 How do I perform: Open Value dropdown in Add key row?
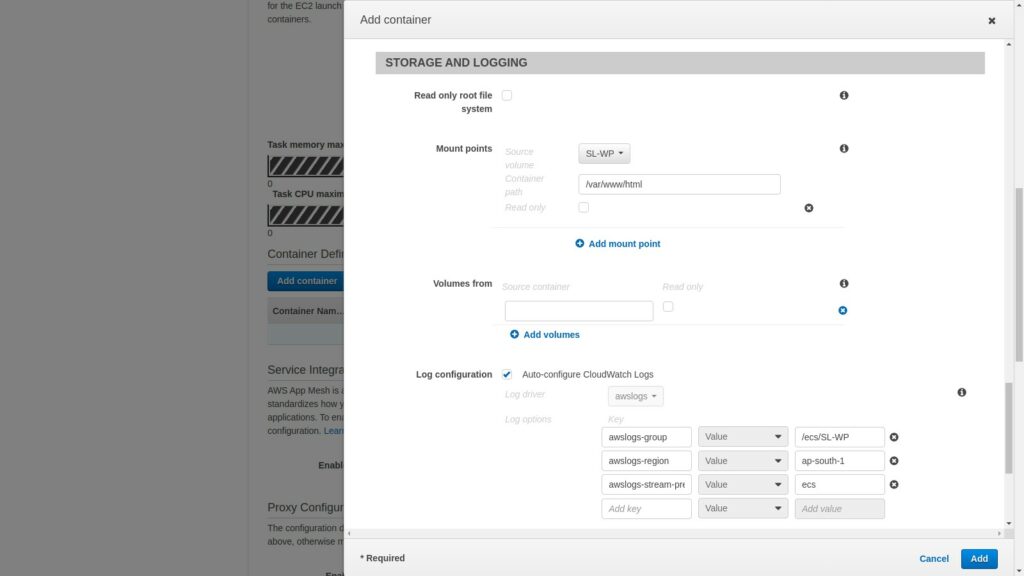[743, 509]
